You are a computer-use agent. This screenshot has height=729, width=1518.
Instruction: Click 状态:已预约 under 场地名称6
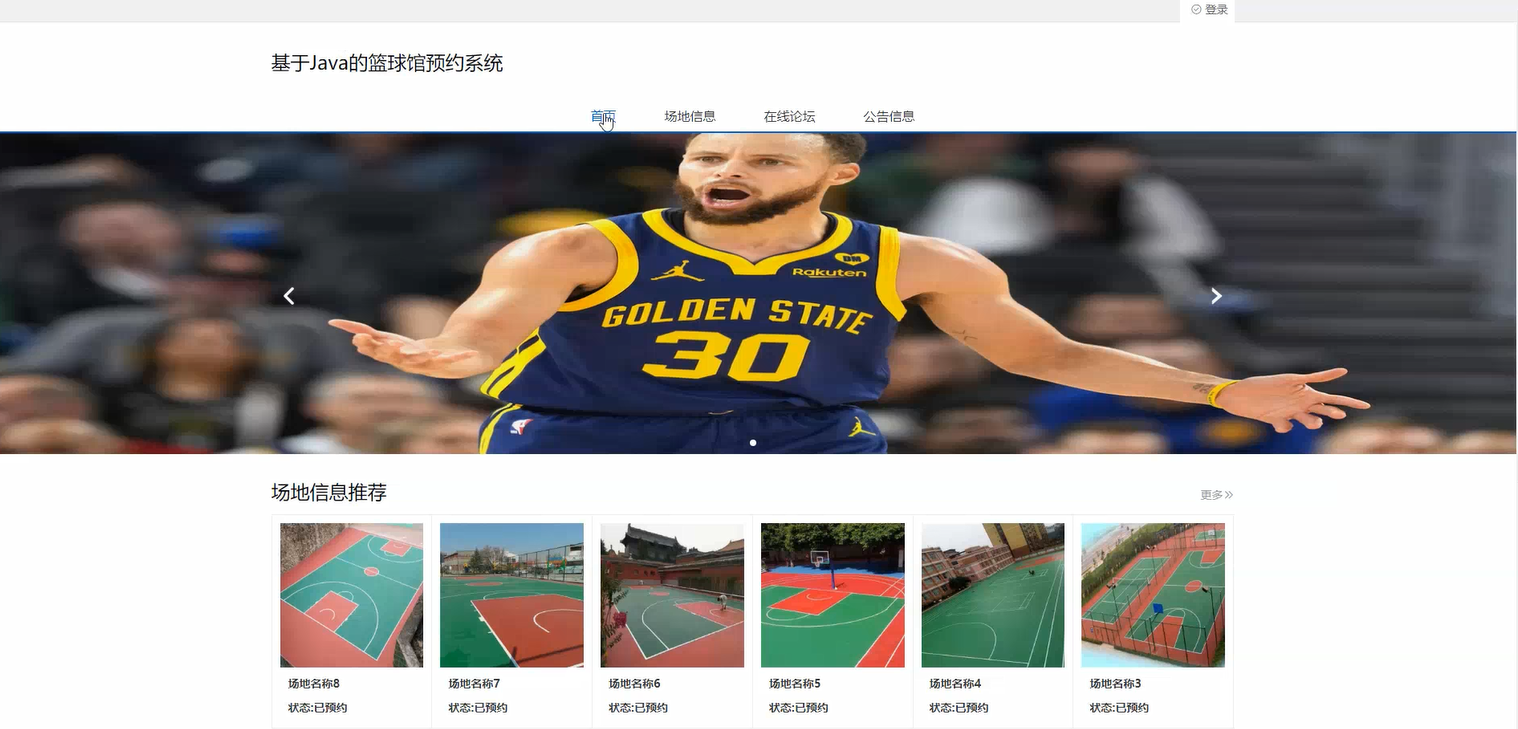pyautogui.click(x=638, y=708)
